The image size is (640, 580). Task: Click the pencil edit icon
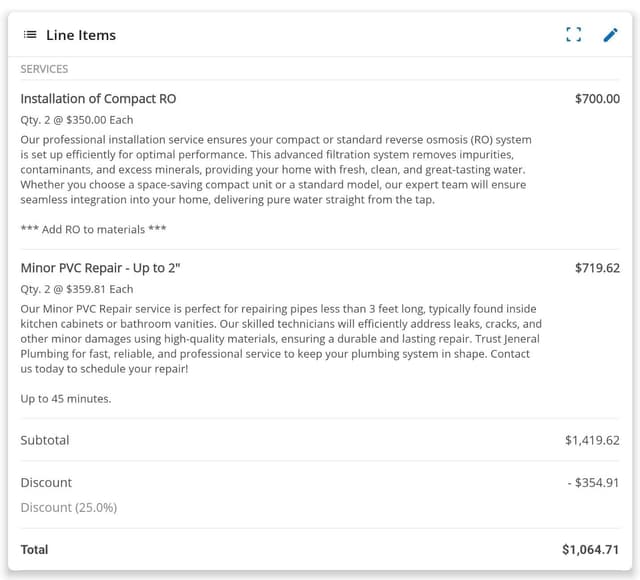pos(610,35)
